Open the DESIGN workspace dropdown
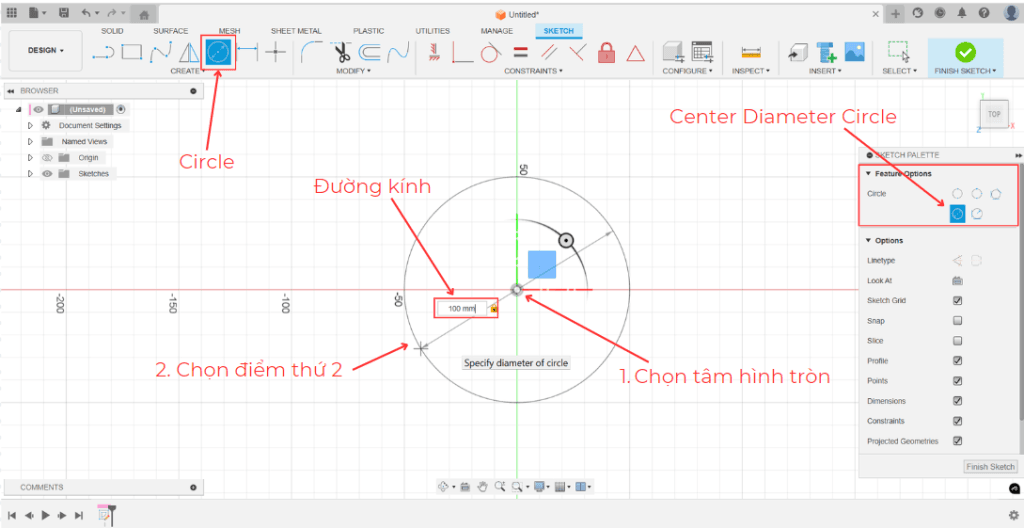Image resolution: width=1024 pixels, height=528 pixels. point(45,50)
